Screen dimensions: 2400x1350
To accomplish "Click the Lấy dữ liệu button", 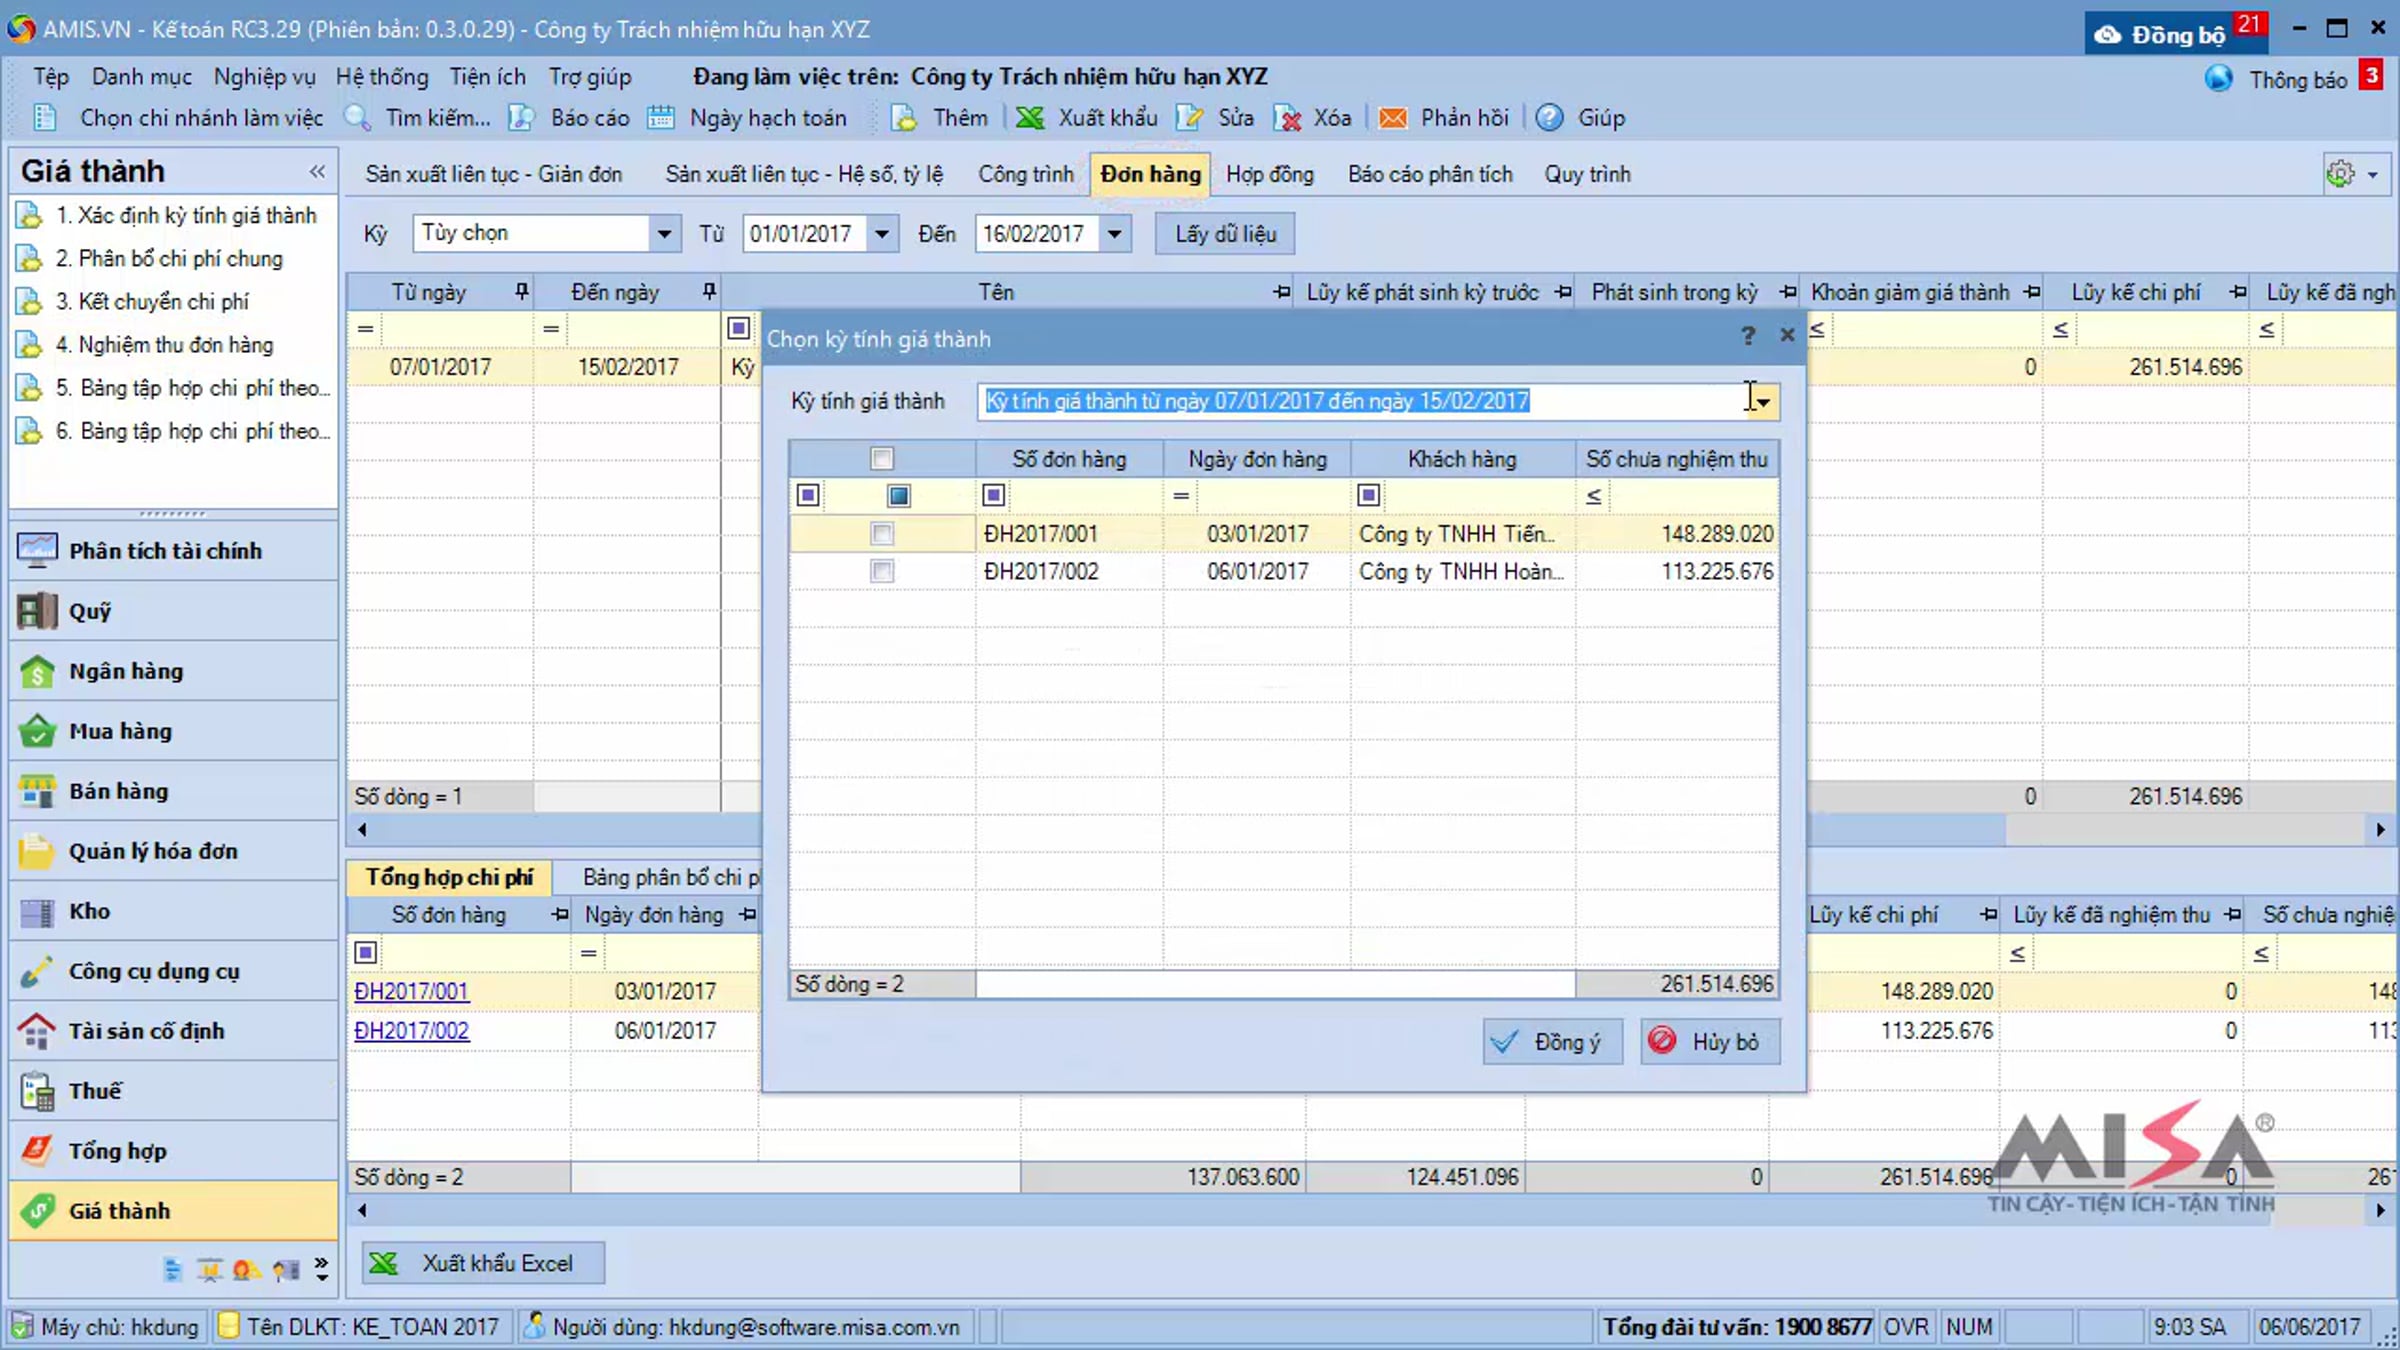I will (x=1225, y=234).
